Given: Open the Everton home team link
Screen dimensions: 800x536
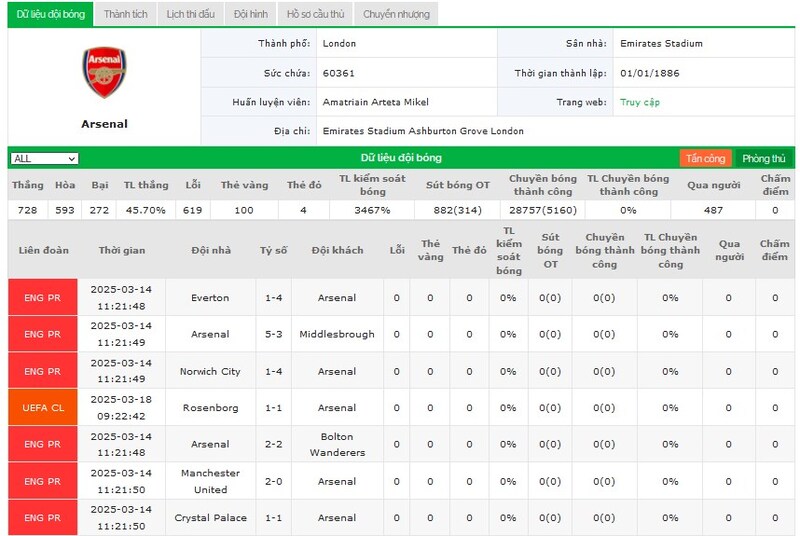Looking at the screenshot, I should (210, 298).
